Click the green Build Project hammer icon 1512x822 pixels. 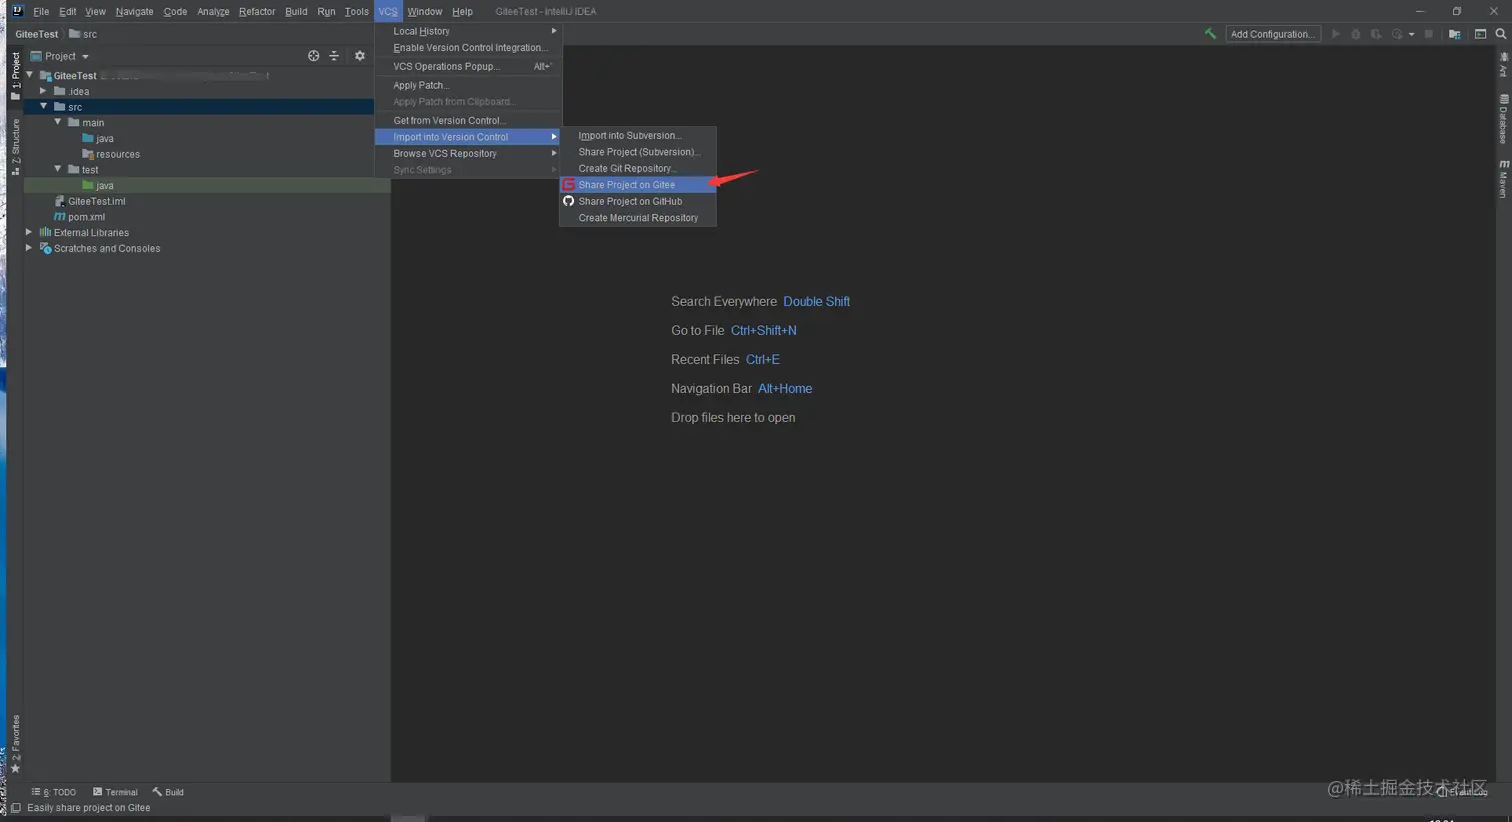pyautogui.click(x=1210, y=34)
